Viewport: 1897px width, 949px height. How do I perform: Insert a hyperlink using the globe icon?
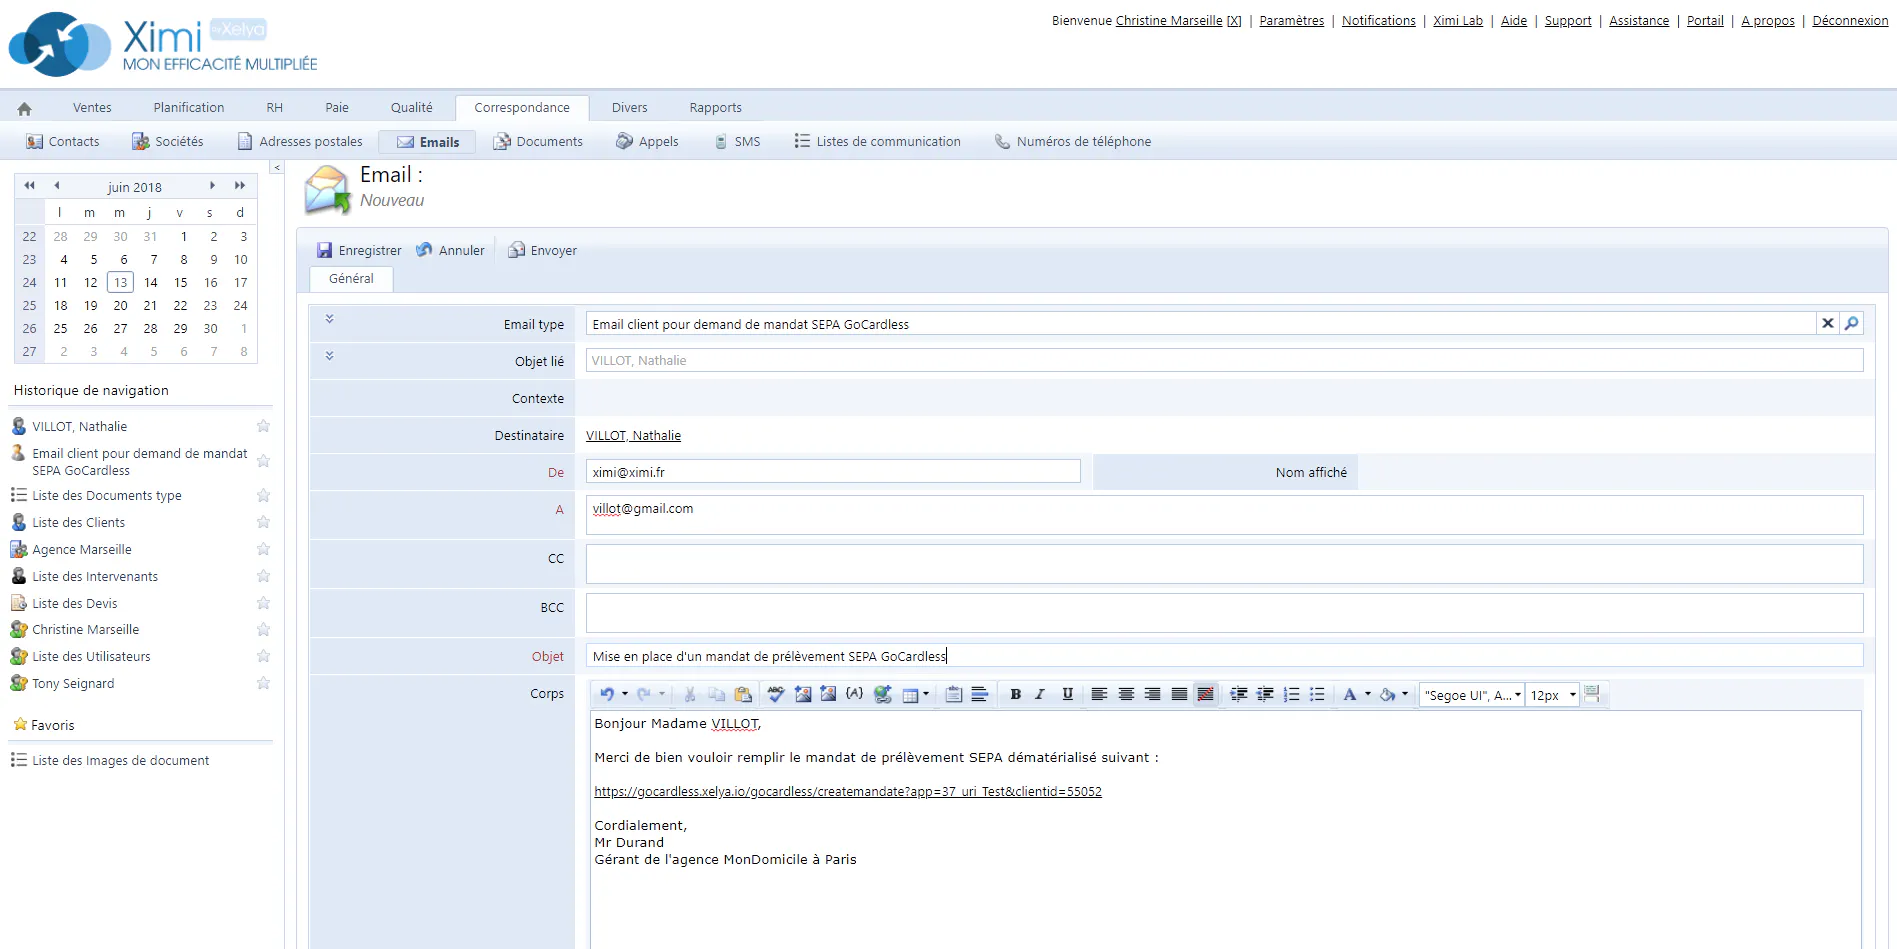(882, 694)
